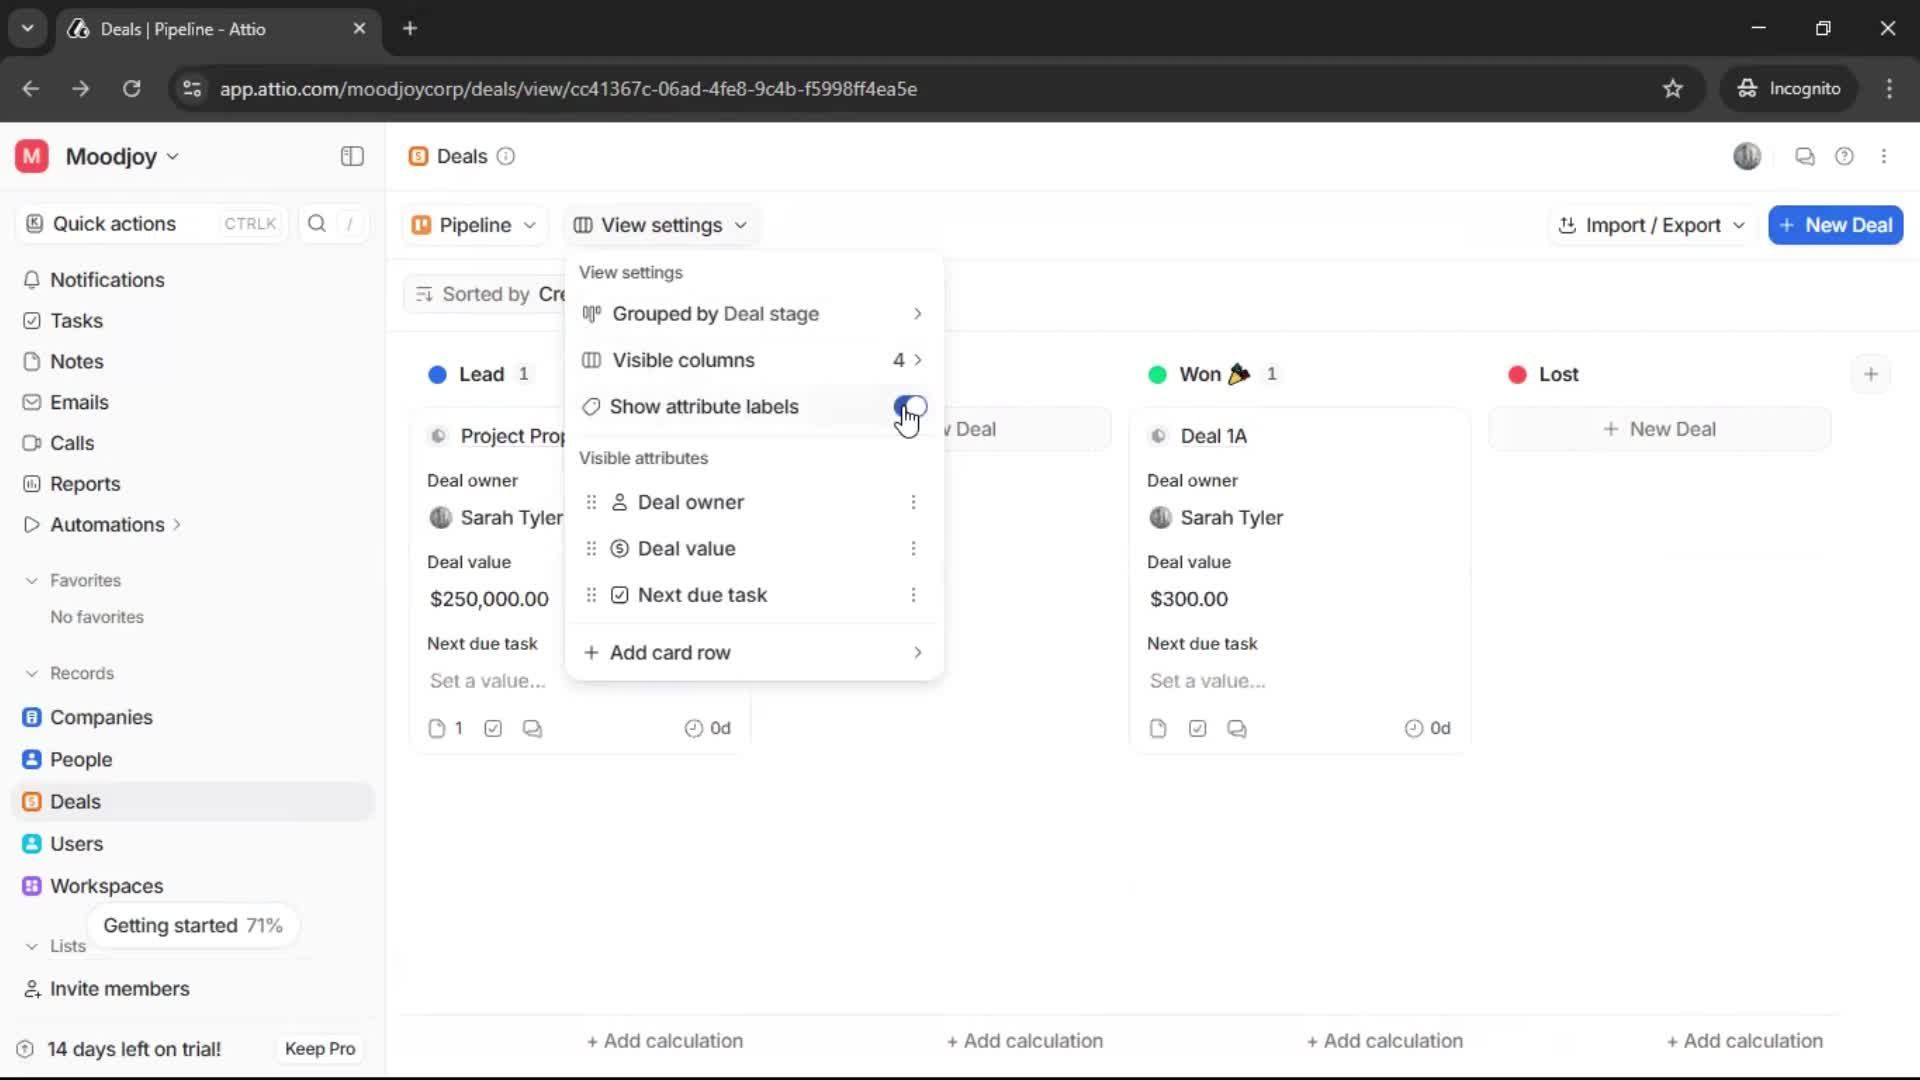Toggle the Tasks checkbox icon in sidebar
The image size is (1920, 1080).
[31, 320]
